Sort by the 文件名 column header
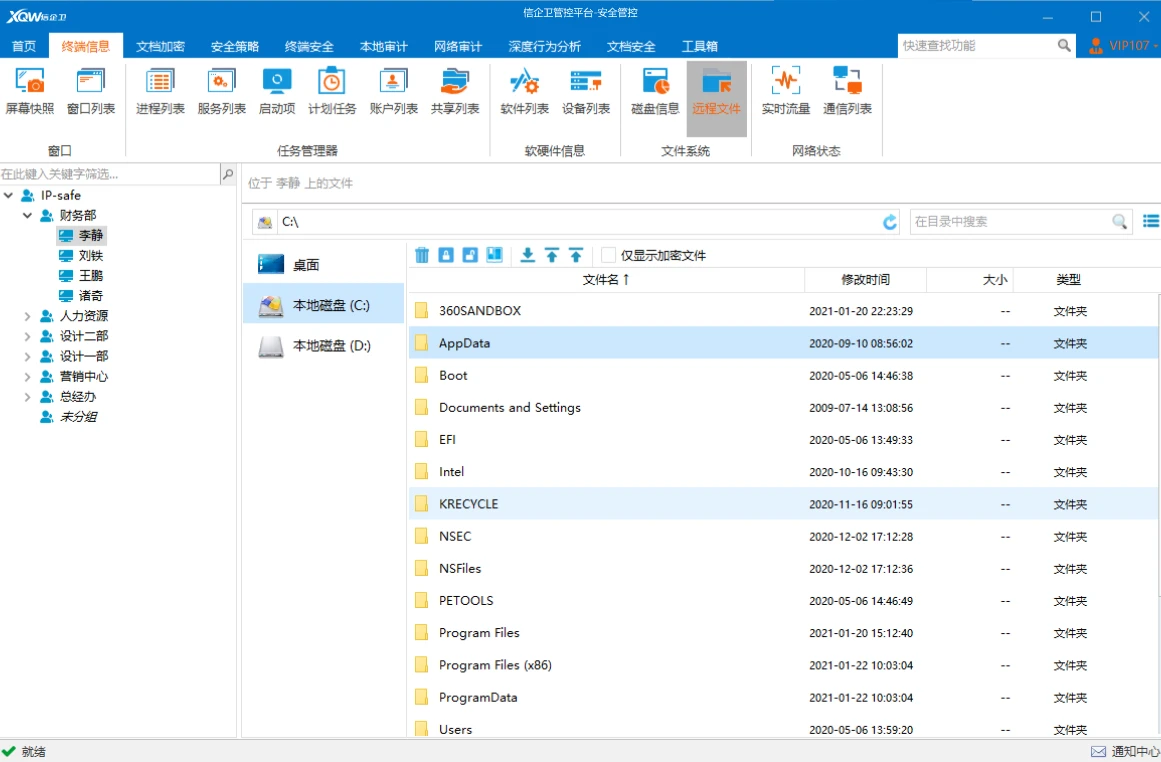This screenshot has width=1161, height=762. point(606,279)
